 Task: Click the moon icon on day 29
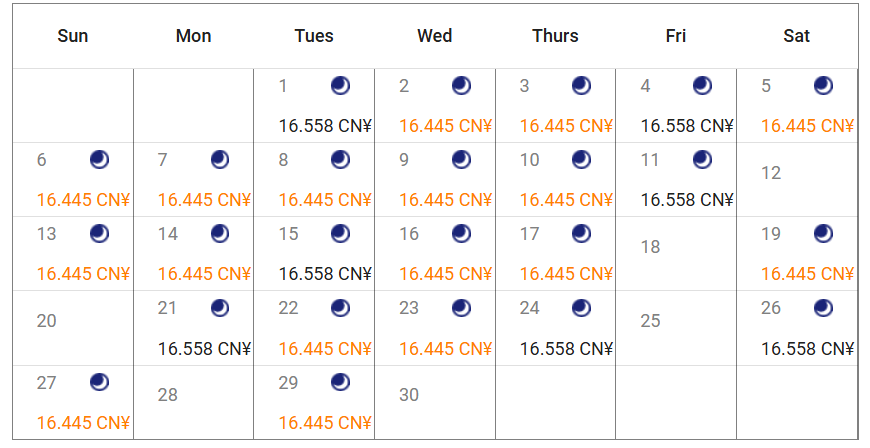pos(341,382)
